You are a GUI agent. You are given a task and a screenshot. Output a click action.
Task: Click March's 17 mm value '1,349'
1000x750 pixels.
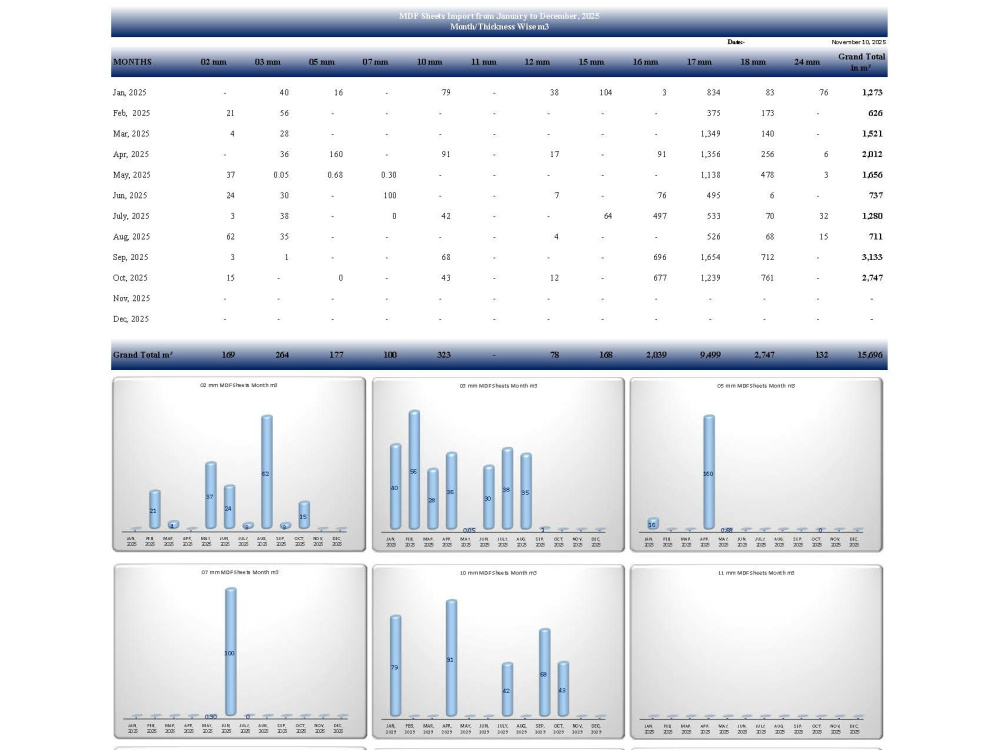point(710,134)
